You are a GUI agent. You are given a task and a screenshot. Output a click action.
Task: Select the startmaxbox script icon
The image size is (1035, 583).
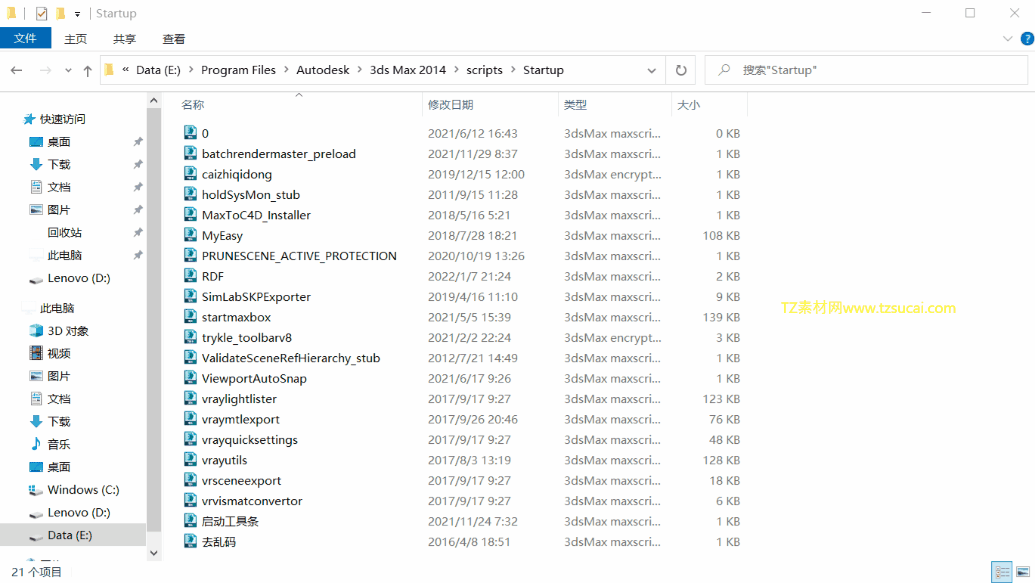[x=190, y=317]
